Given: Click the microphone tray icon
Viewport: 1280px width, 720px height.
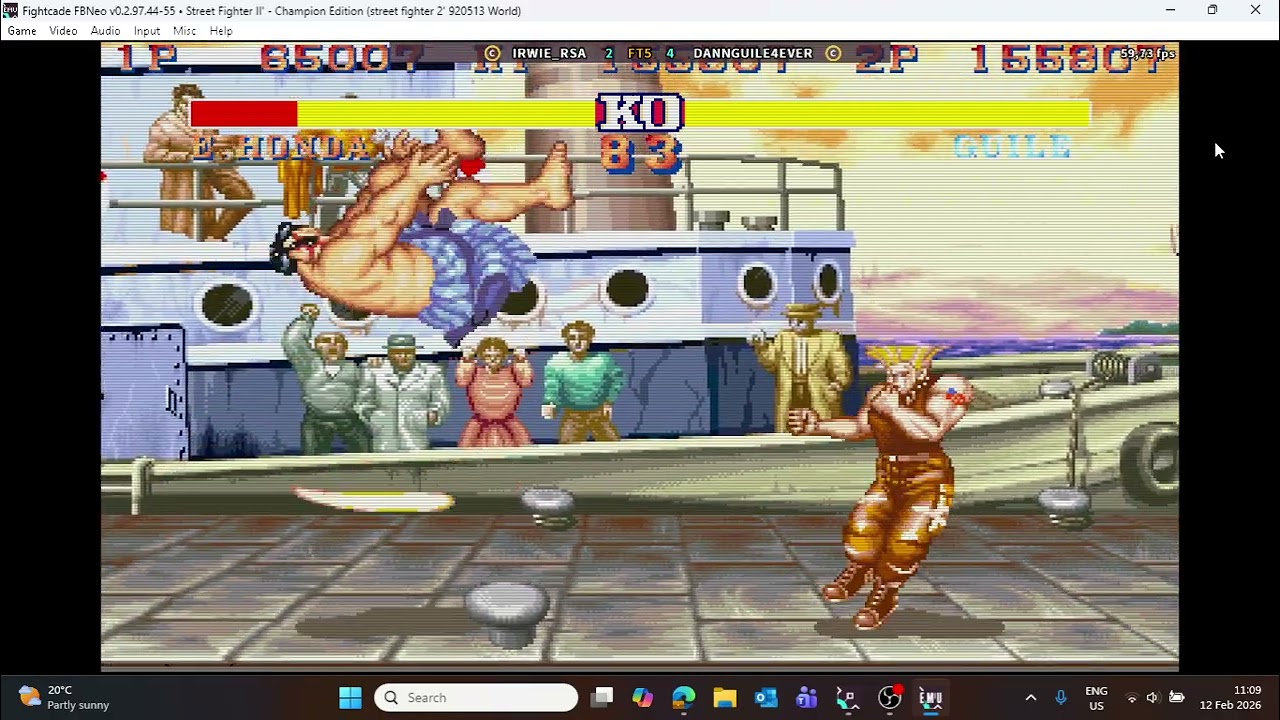Looking at the screenshot, I should click(x=1061, y=697).
